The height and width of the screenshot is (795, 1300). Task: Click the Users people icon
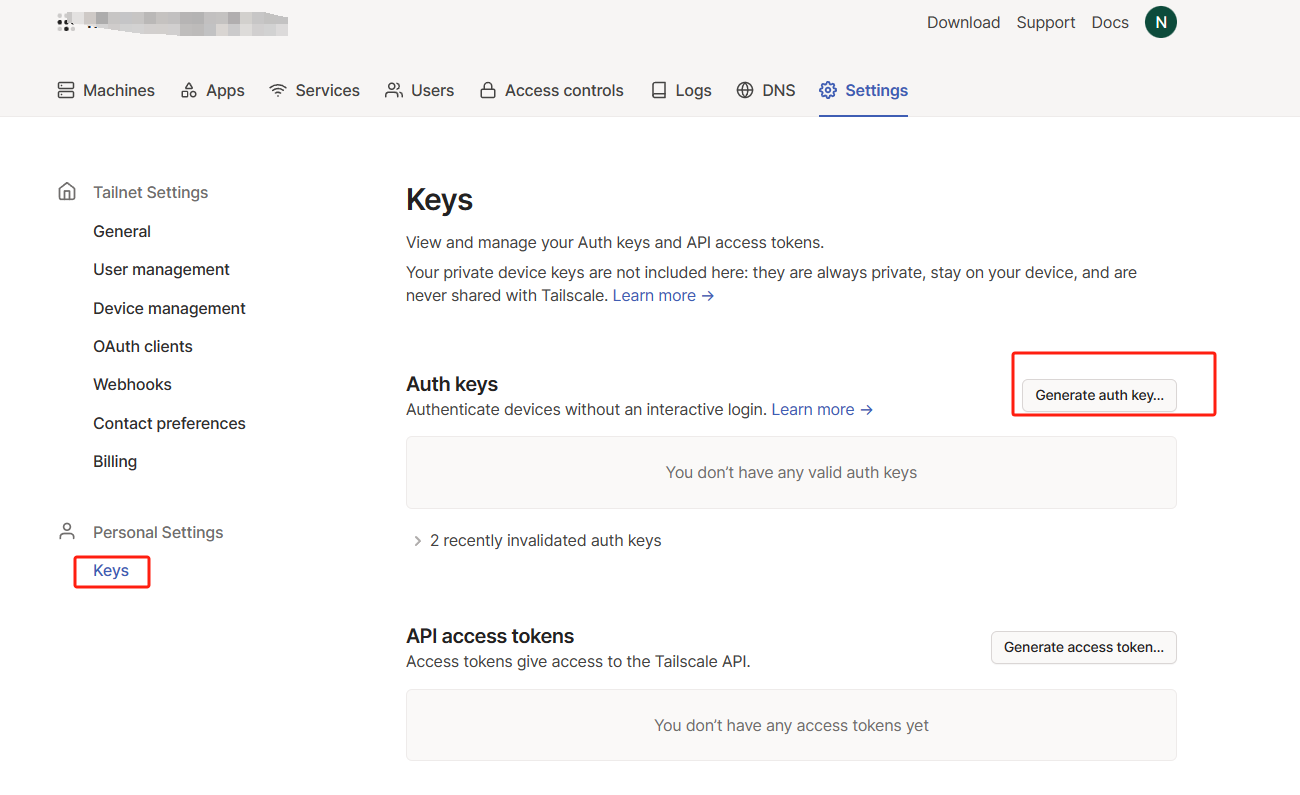394,90
